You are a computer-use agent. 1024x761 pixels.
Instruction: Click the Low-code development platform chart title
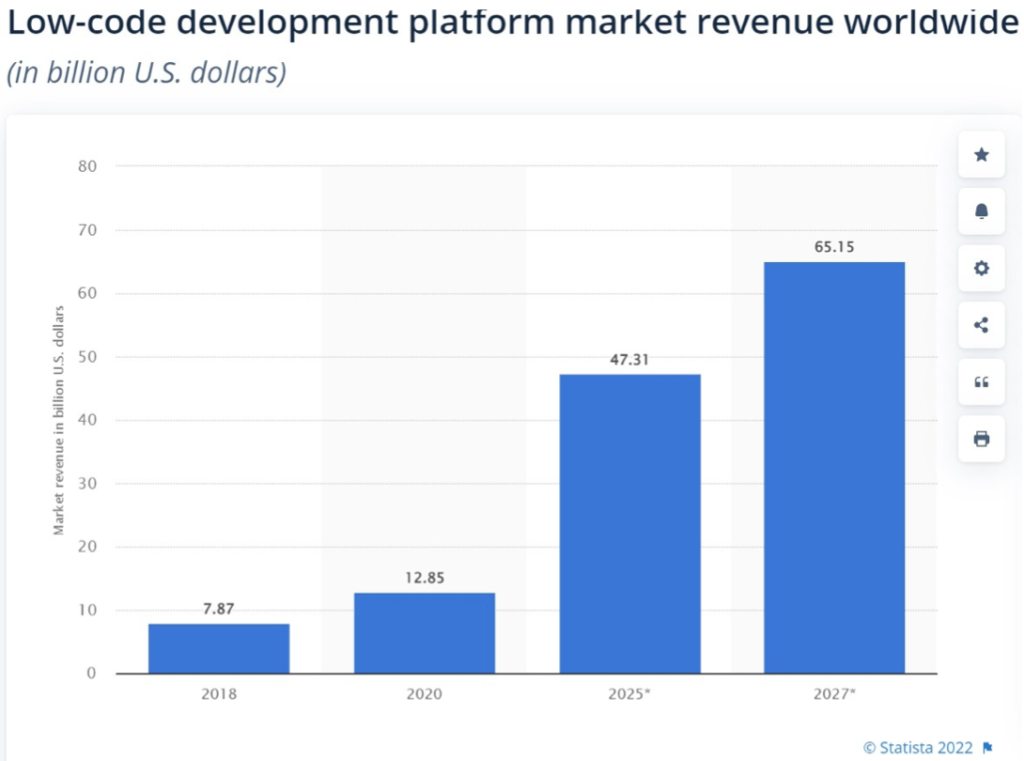click(512, 26)
